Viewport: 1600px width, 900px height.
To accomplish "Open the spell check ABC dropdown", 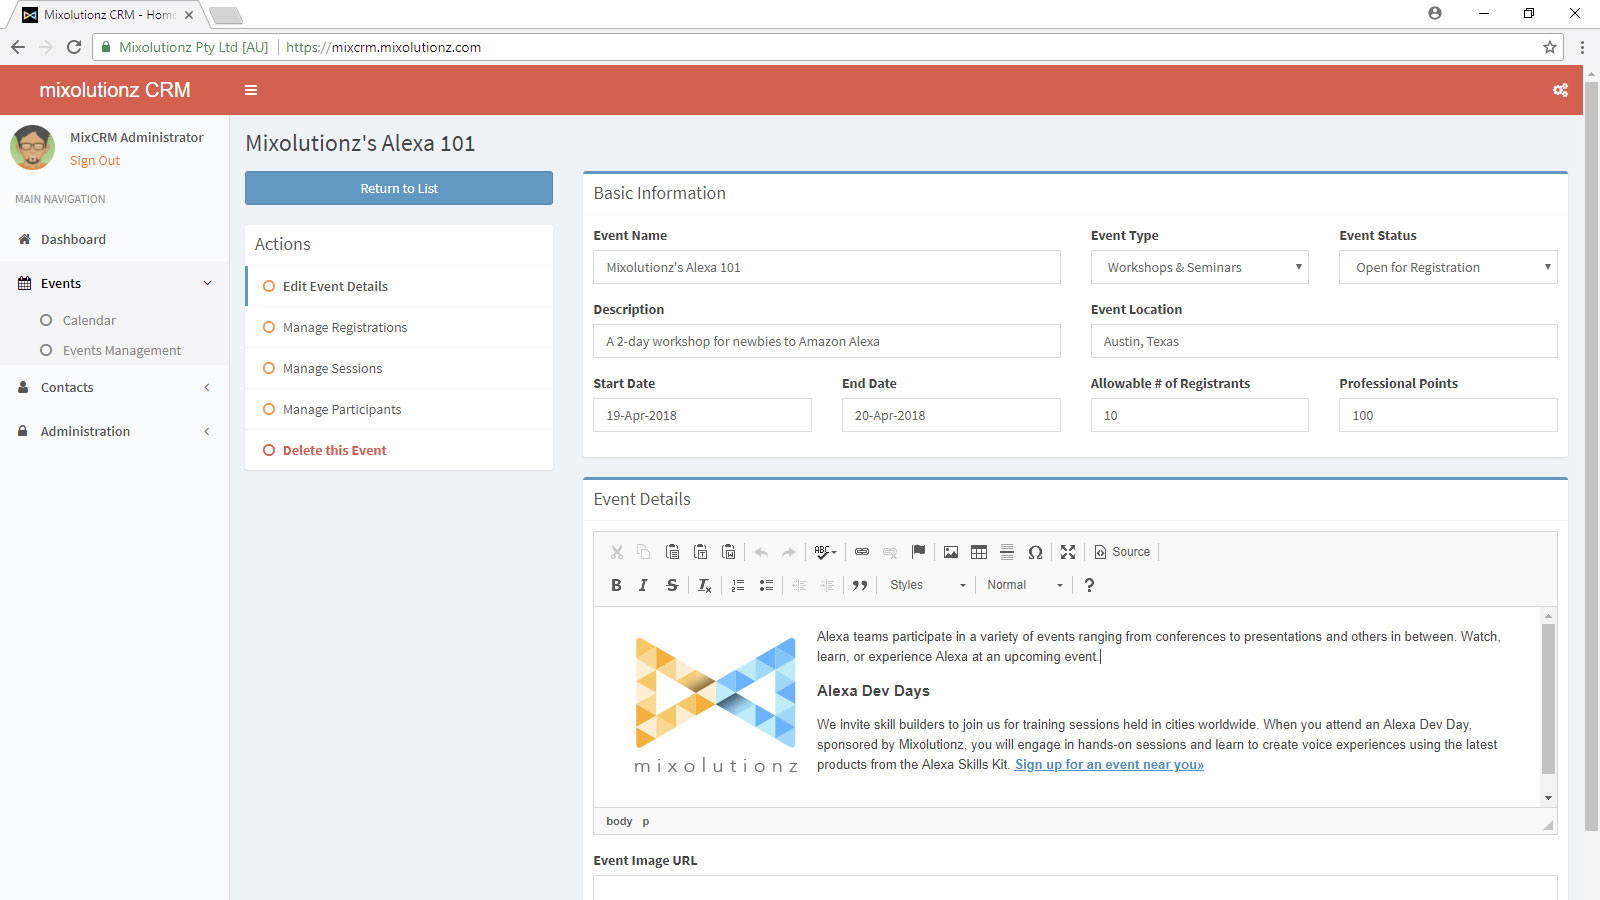I will pos(825,552).
